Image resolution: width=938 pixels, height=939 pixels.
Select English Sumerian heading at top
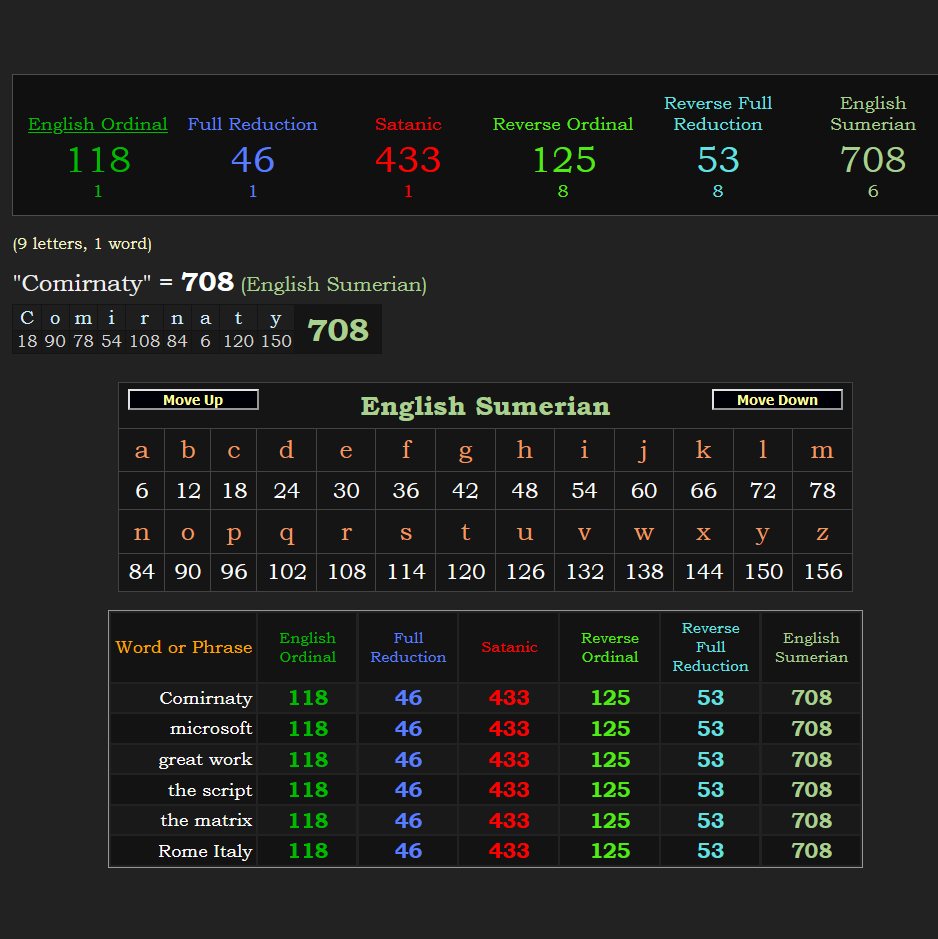(873, 114)
